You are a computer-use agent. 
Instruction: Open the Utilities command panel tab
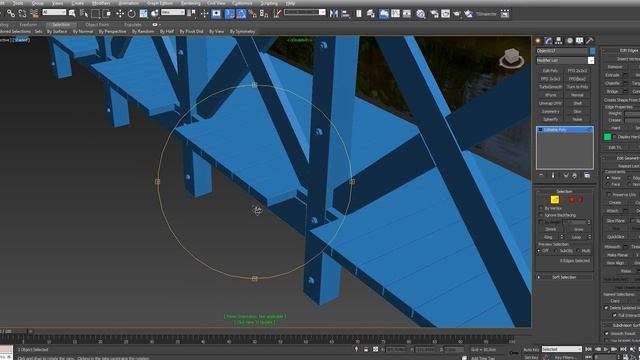[589, 40]
